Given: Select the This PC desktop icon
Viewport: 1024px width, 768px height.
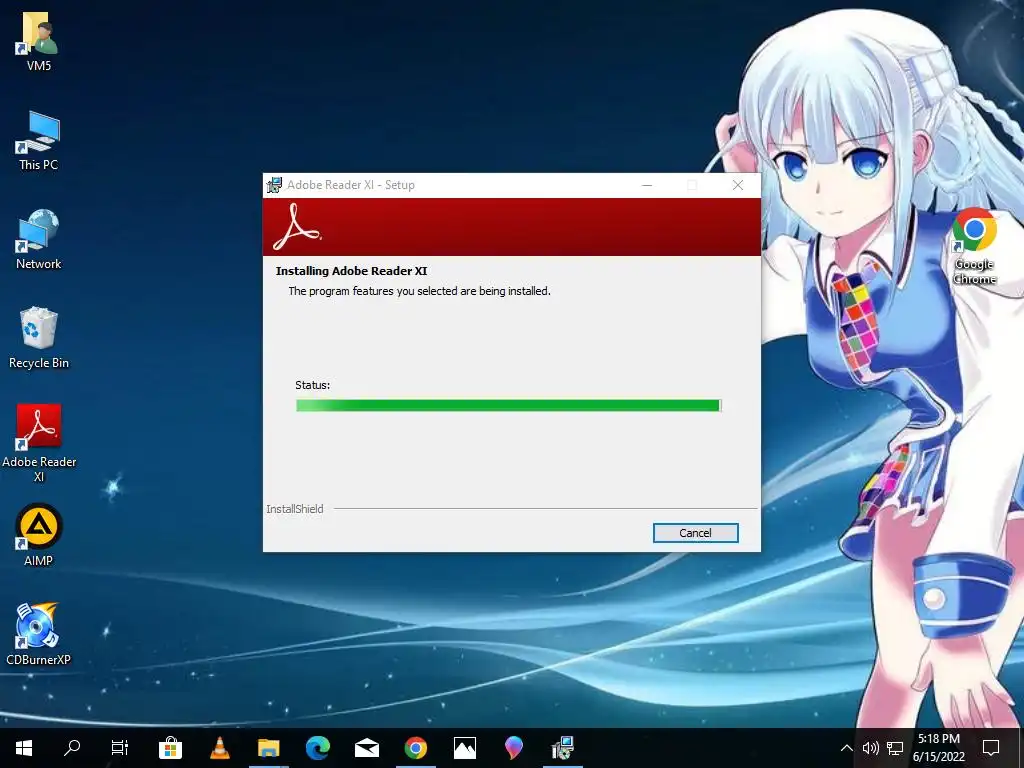Looking at the screenshot, I should pos(39,140).
